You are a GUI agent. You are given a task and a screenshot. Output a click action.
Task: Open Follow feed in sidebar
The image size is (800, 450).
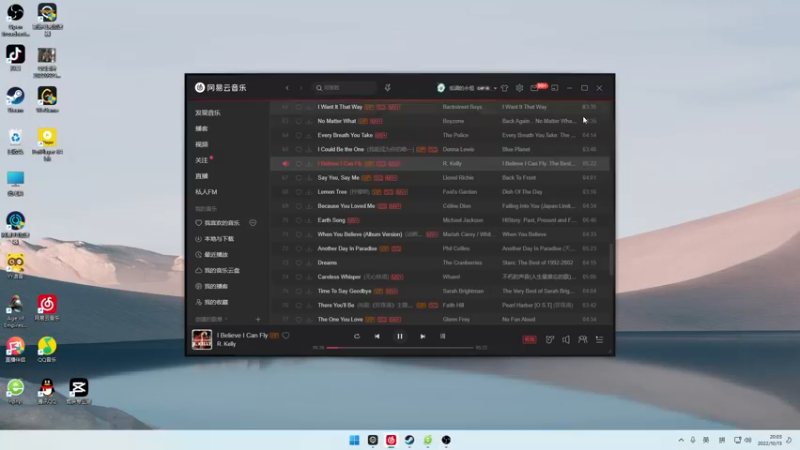pos(202,160)
